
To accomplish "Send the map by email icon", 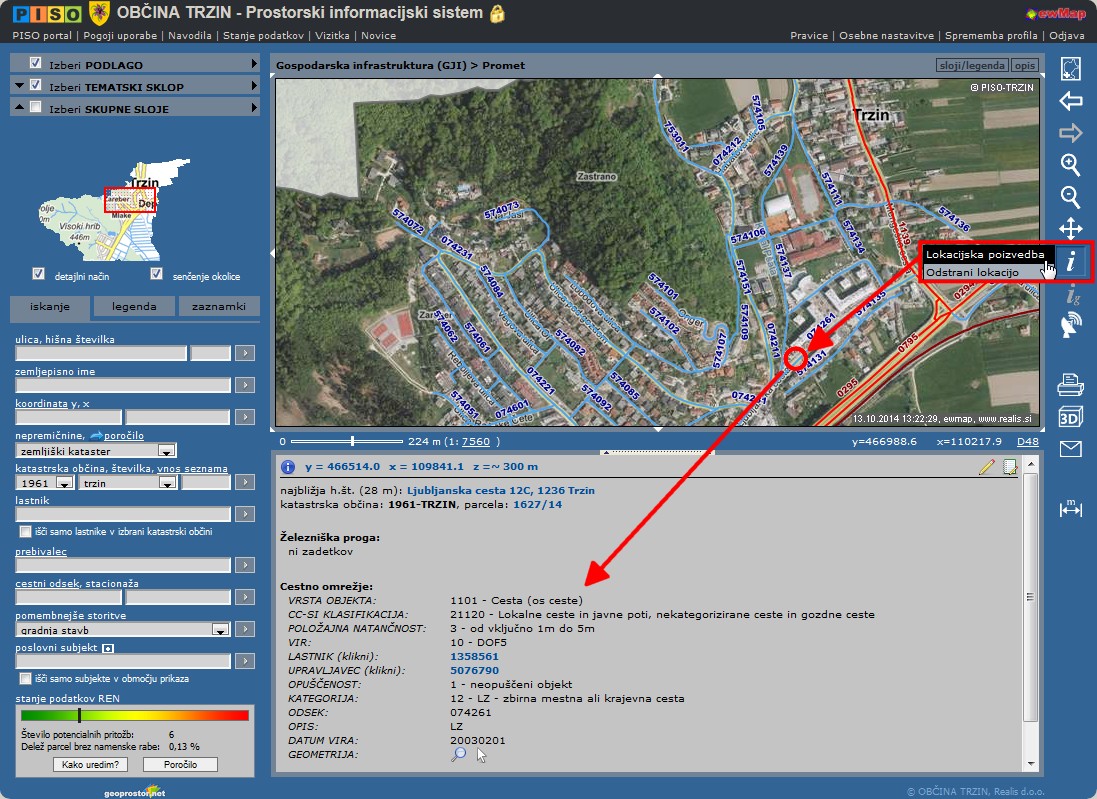I will (1070, 449).
